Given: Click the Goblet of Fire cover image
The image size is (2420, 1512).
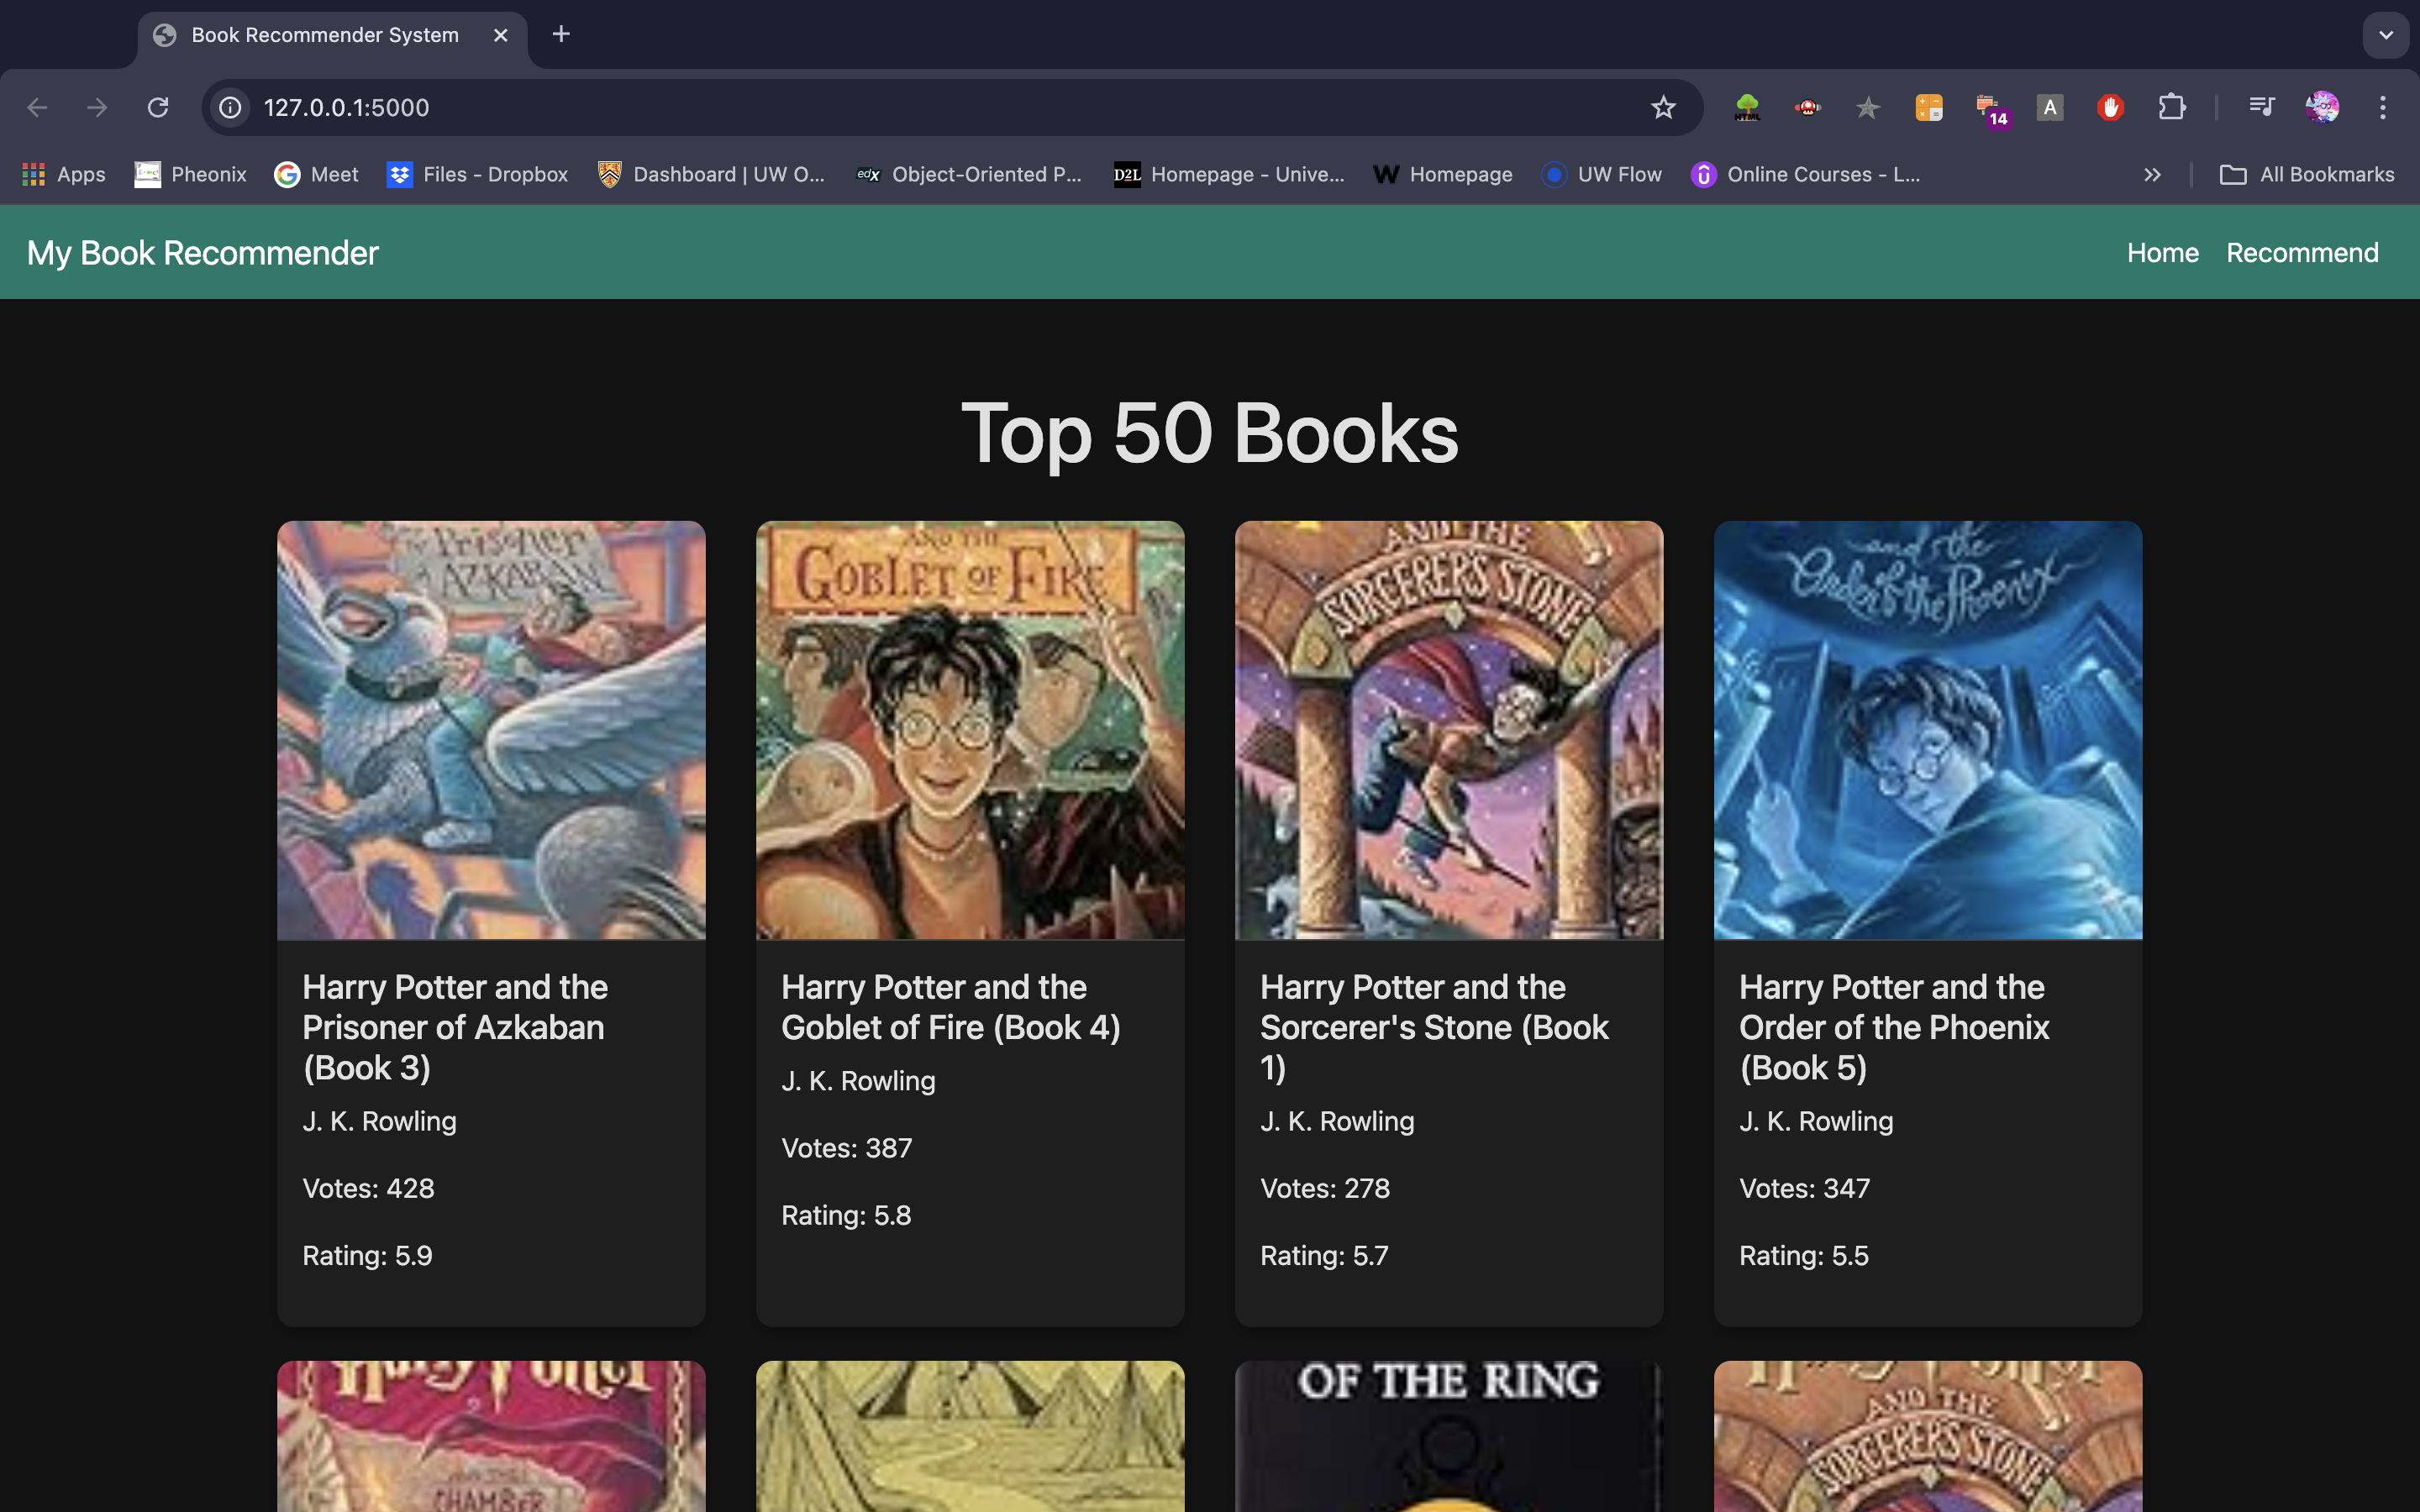Looking at the screenshot, I should point(970,730).
